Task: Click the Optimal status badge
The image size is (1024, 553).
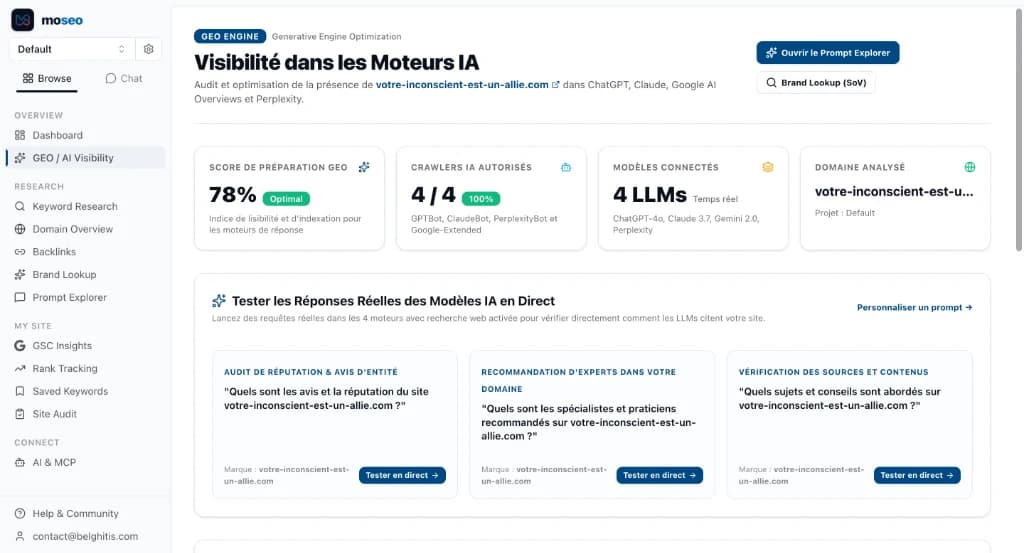Action: pos(286,198)
